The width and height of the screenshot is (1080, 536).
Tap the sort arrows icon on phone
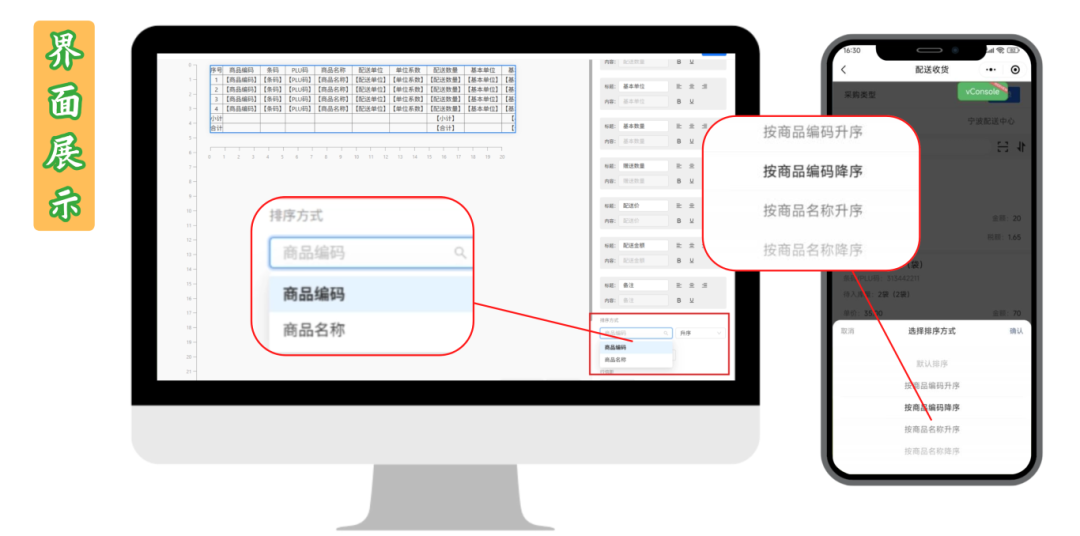tap(1021, 147)
